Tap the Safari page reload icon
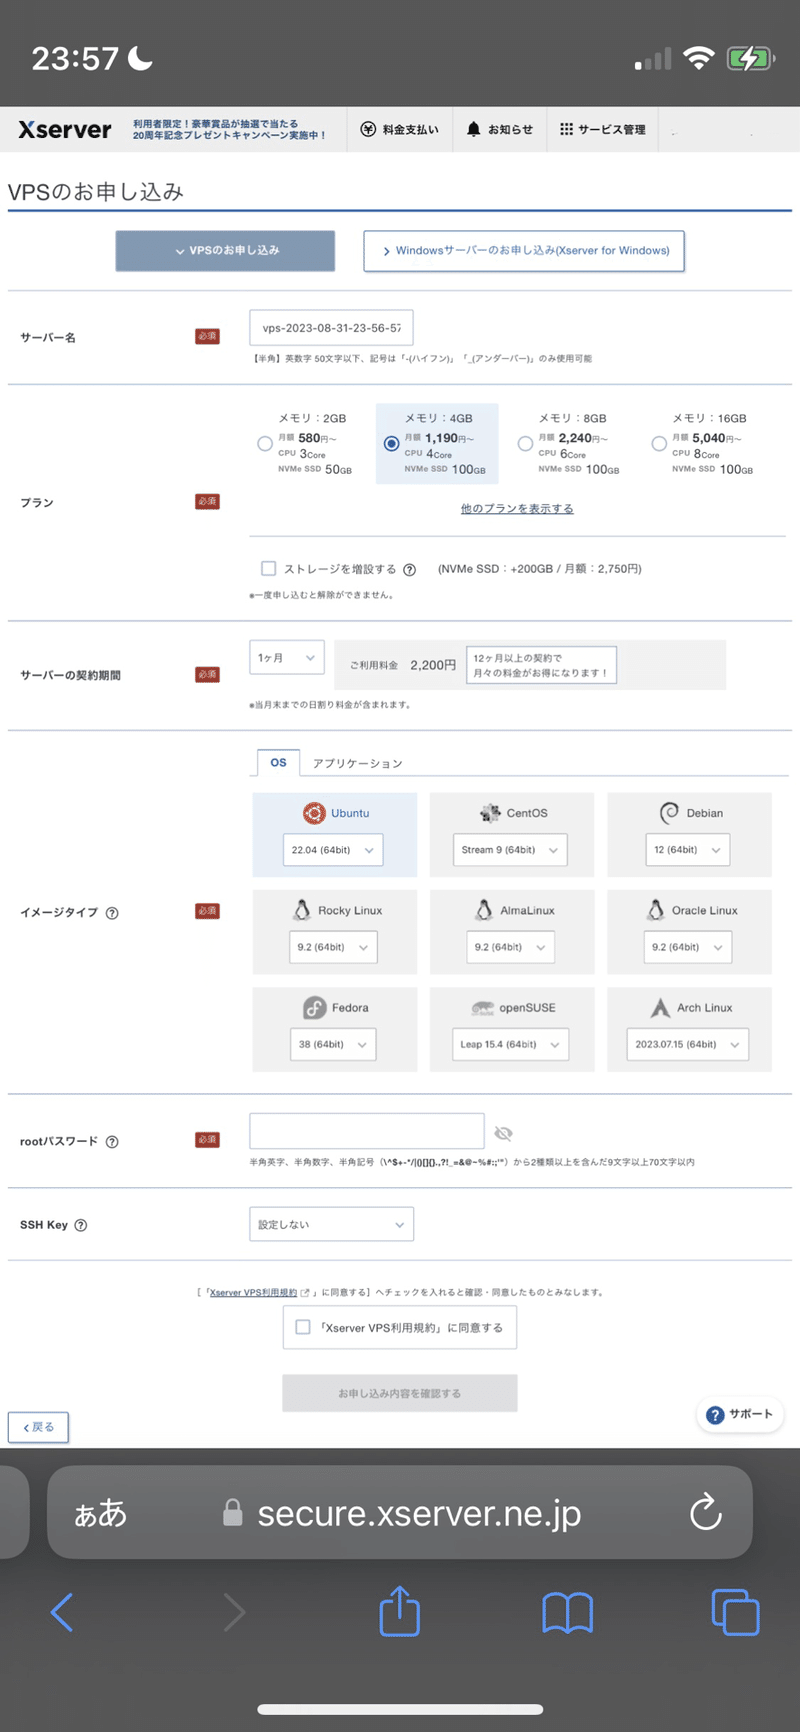 705,1512
